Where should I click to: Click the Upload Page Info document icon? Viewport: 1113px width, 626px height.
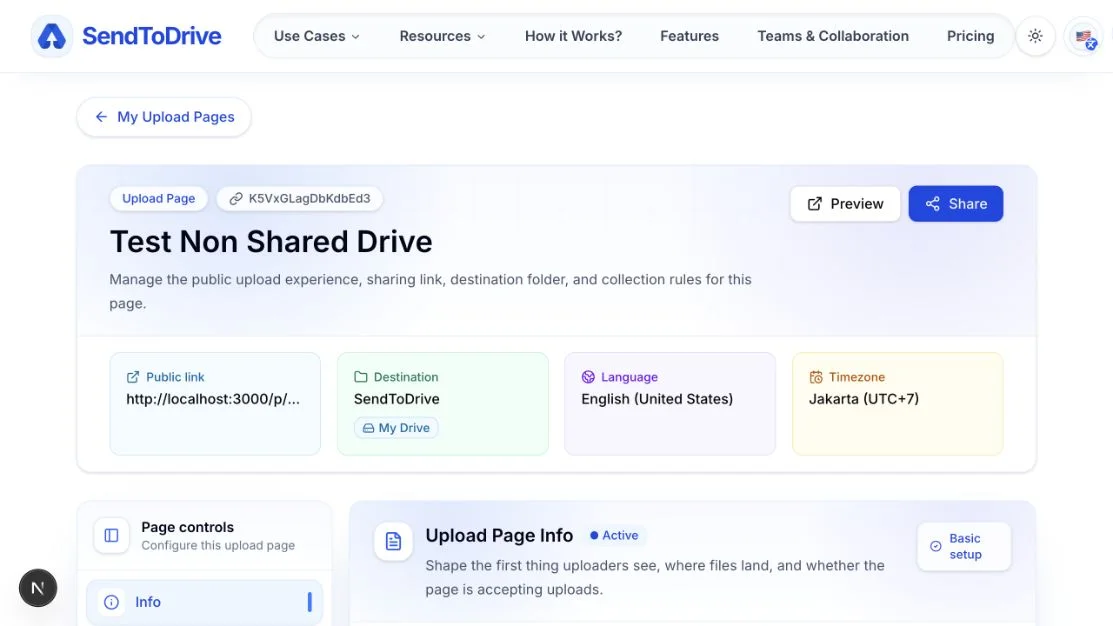pos(393,542)
